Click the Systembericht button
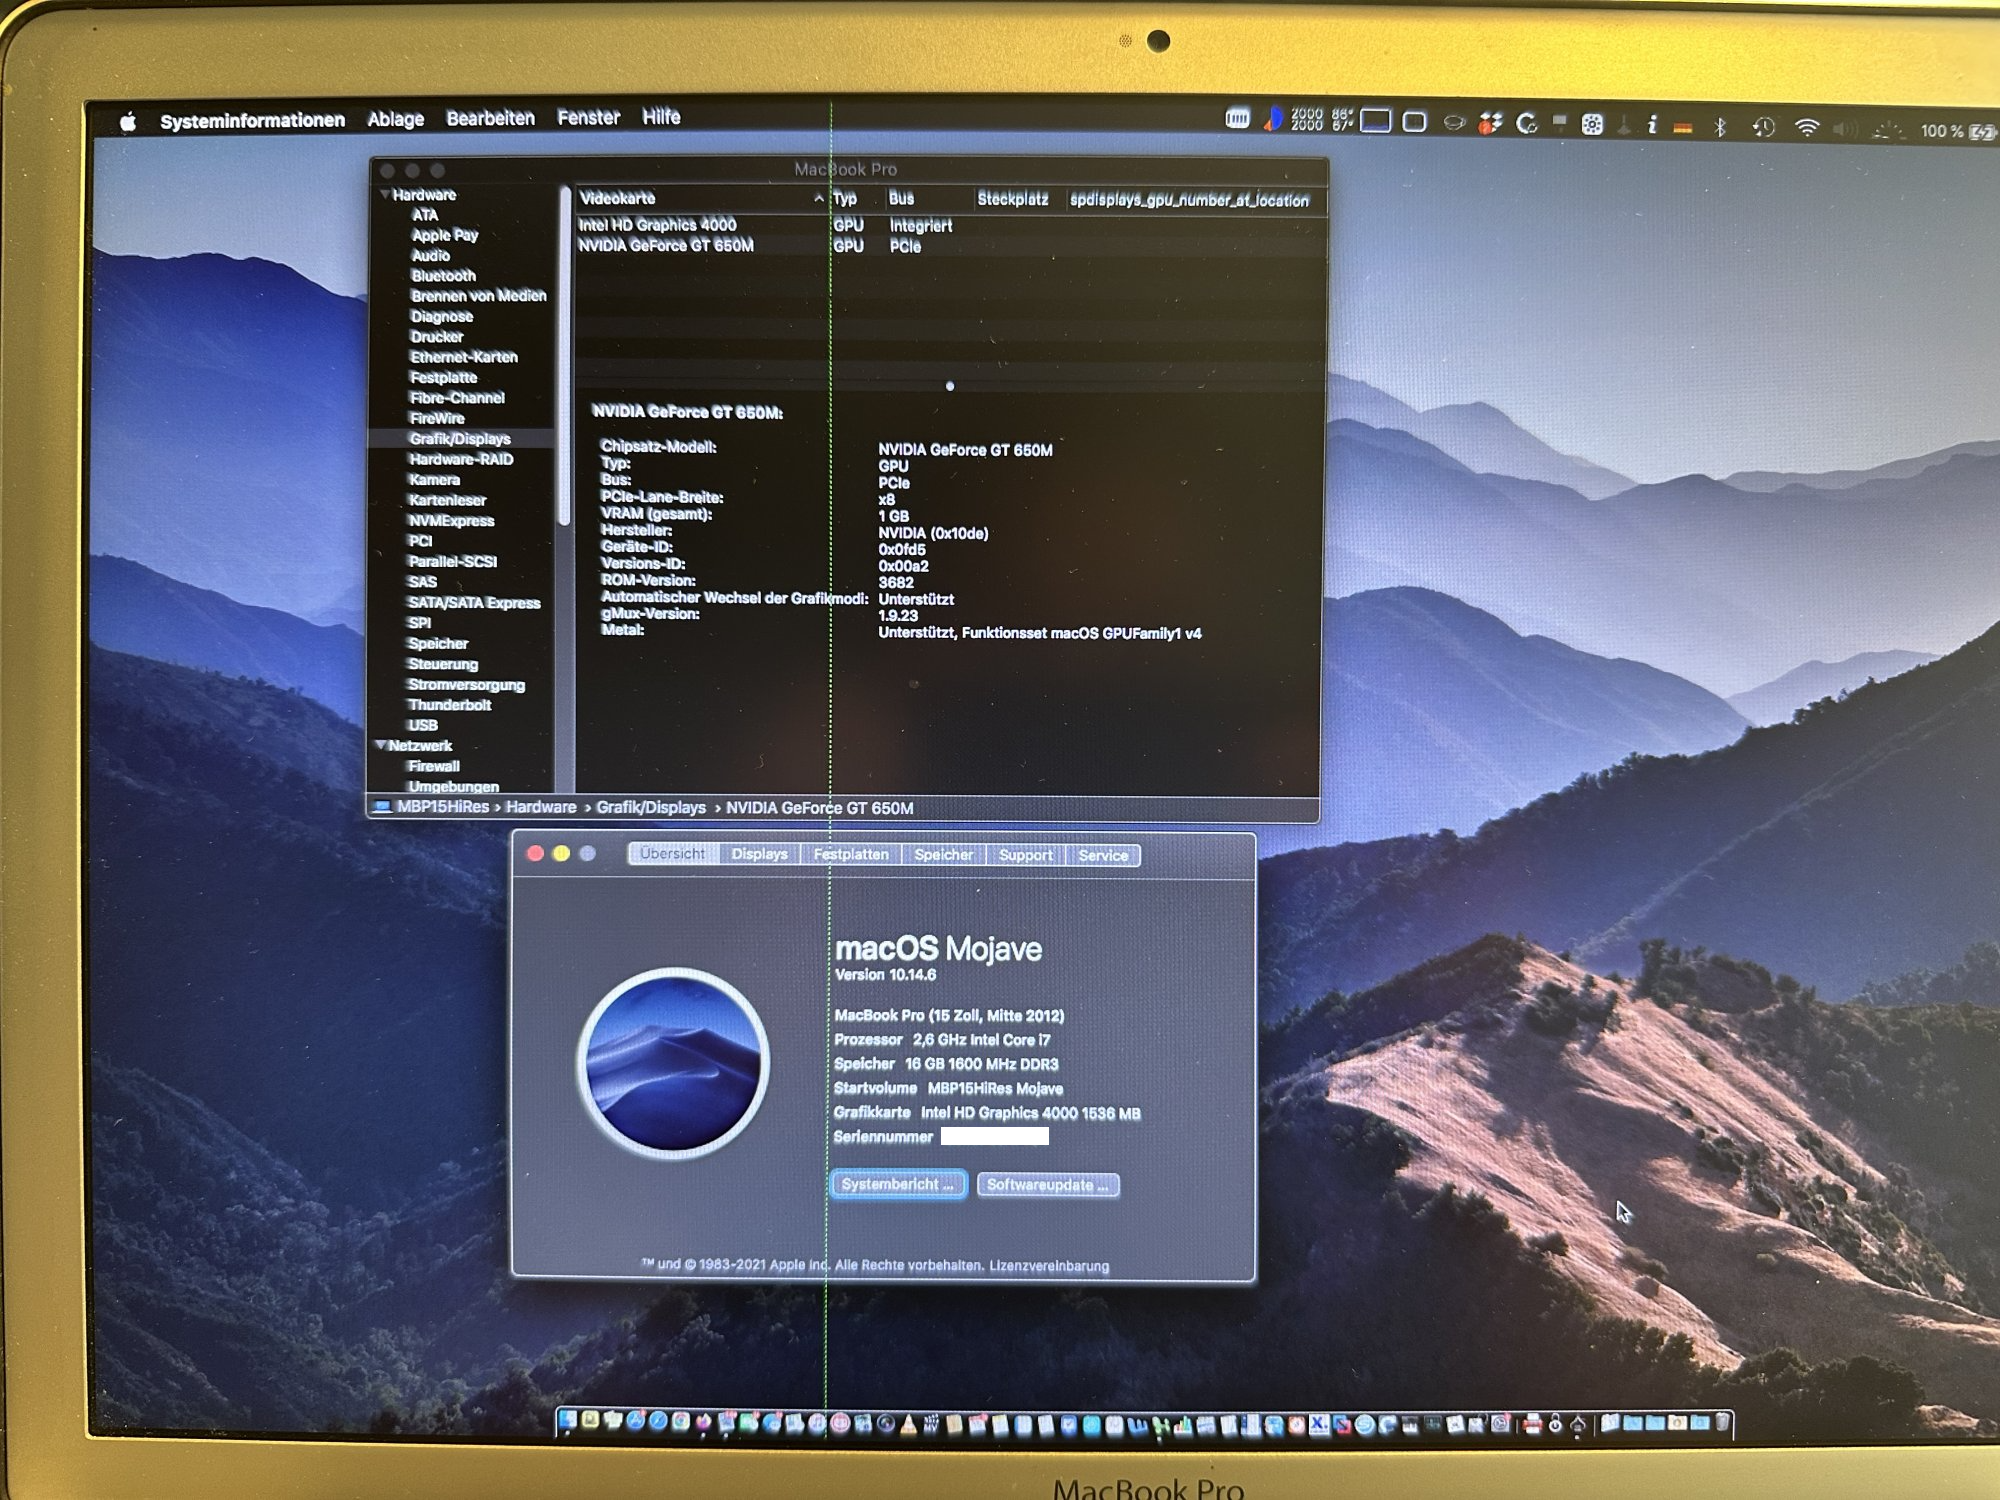This screenshot has height=1500, width=2000. (x=897, y=1184)
